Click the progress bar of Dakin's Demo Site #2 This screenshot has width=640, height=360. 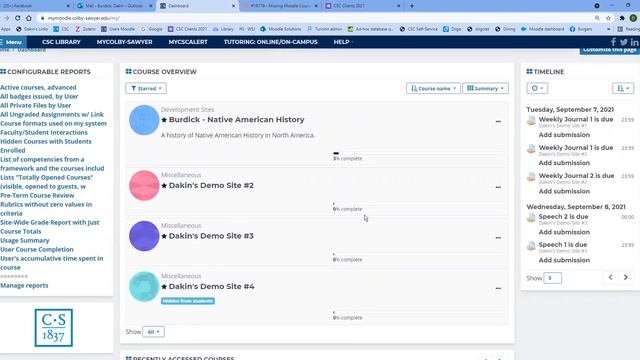tap(418, 204)
